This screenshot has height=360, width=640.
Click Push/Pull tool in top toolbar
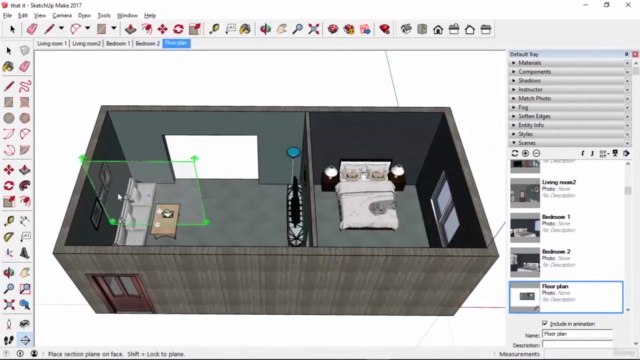(x=131, y=29)
